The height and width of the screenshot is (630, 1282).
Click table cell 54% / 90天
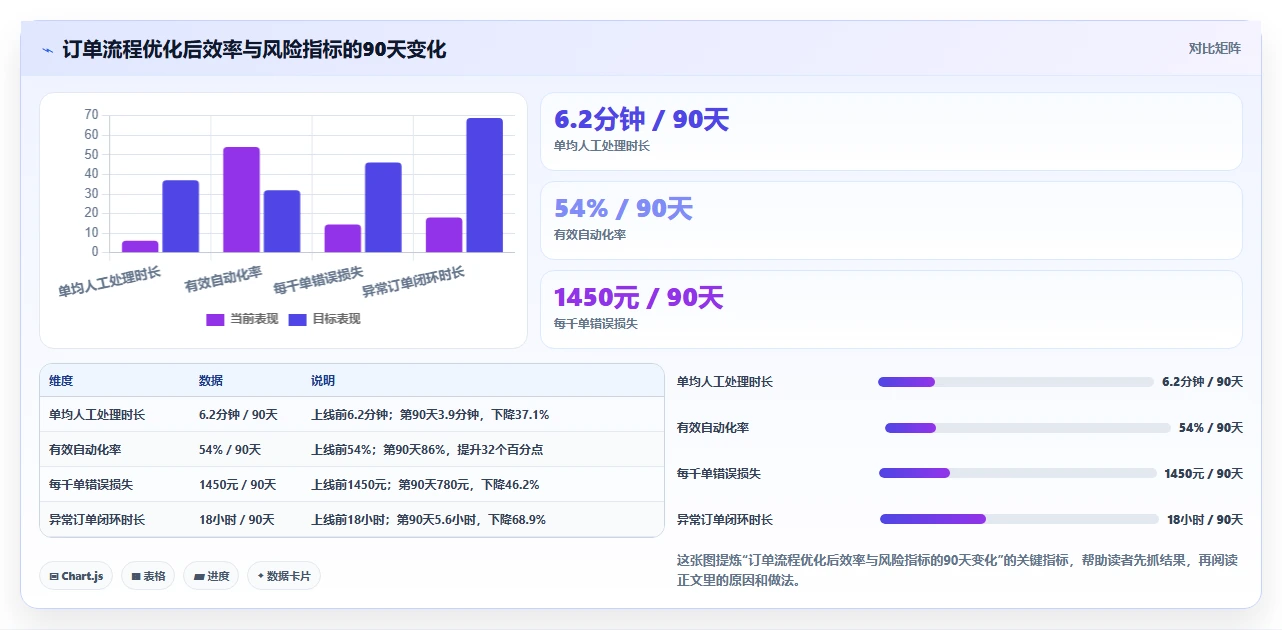pyautogui.click(x=230, y=450)
